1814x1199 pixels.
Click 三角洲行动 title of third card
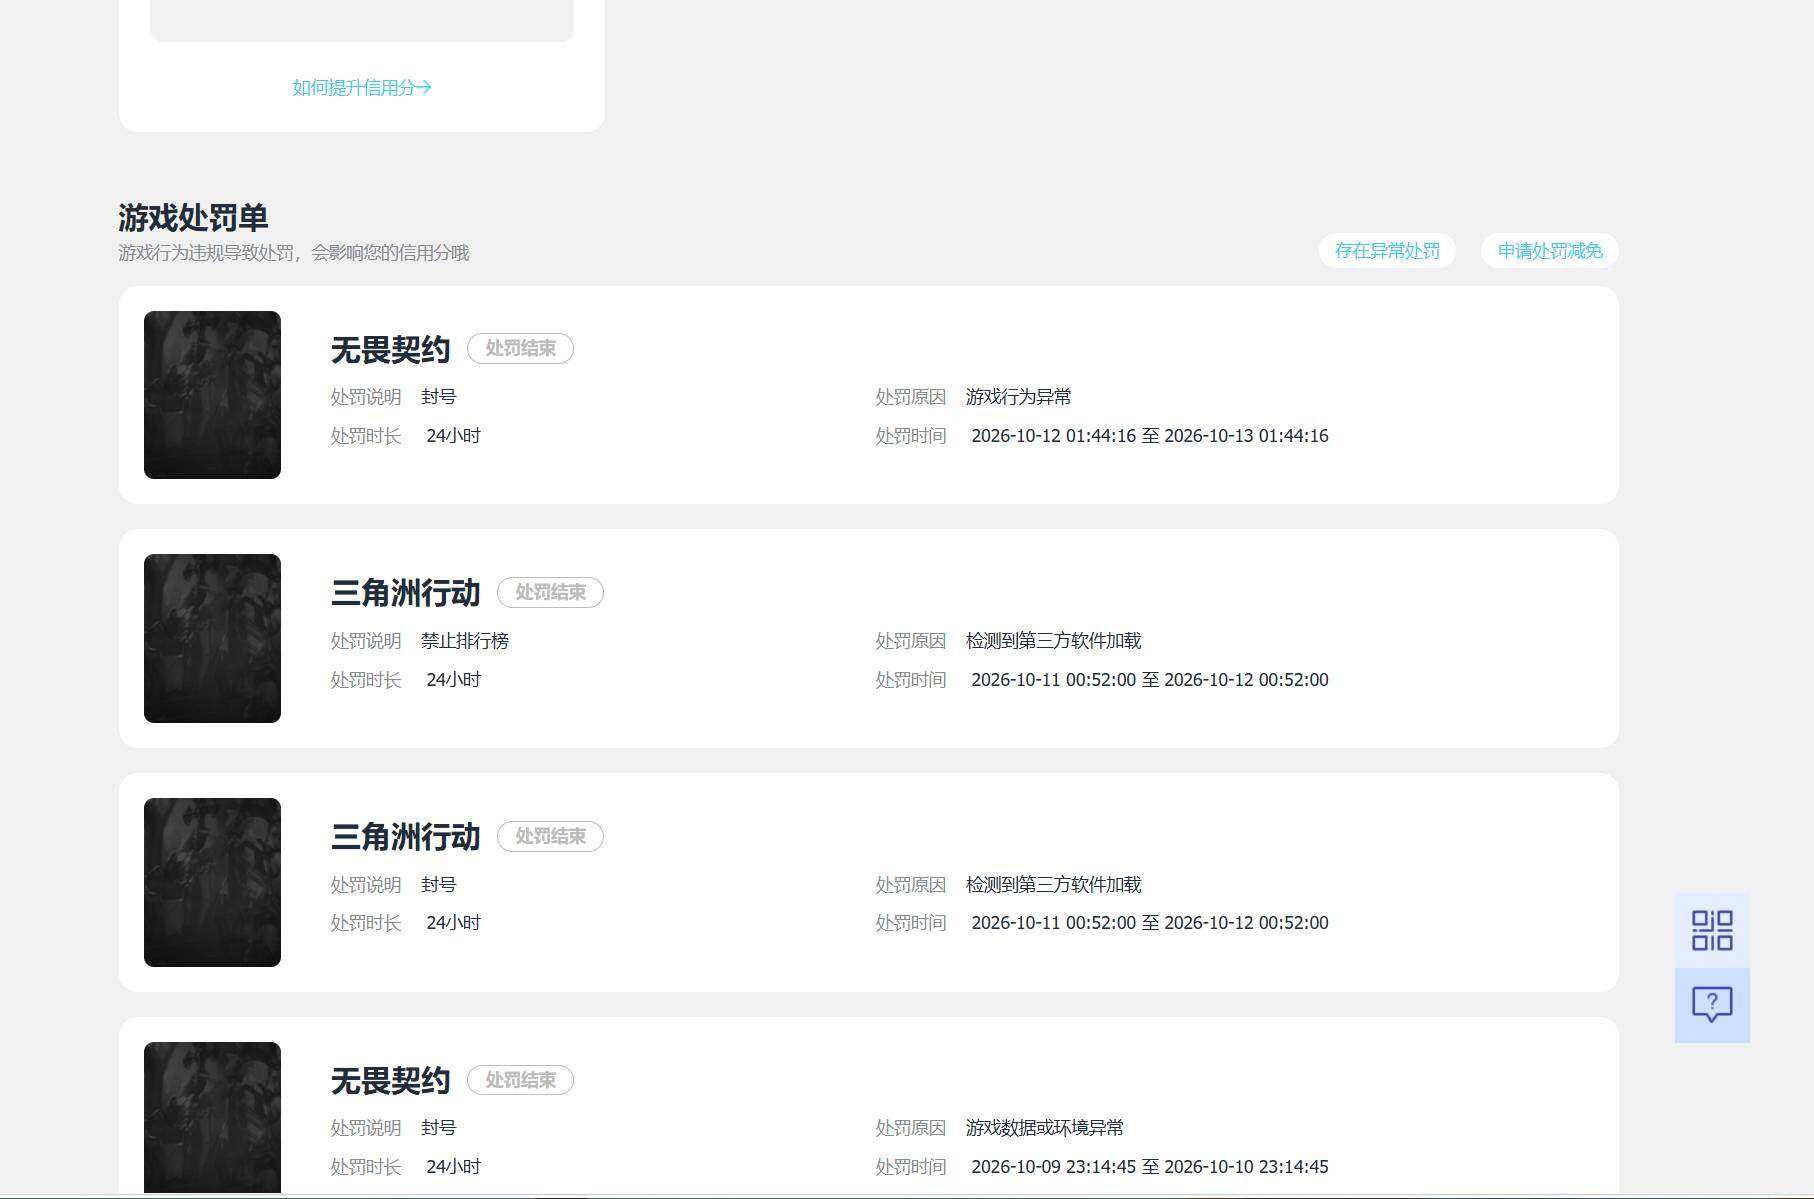[406, 837]
